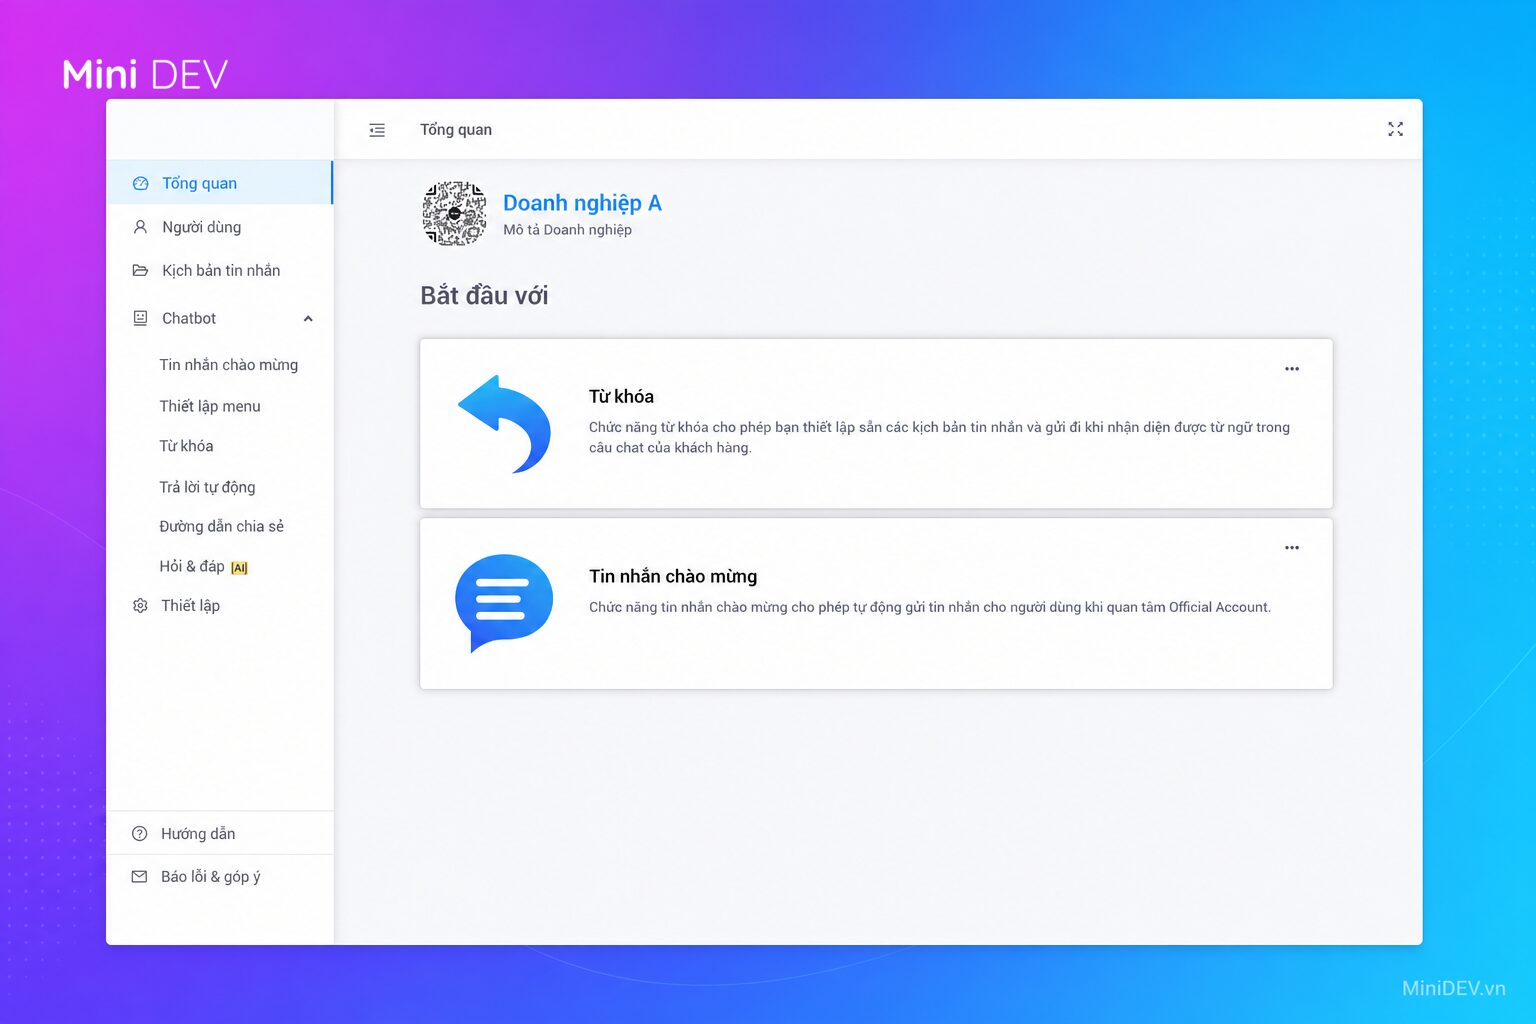The height and width of the screenshot is (1024, 1536).
Task: Click the Doanh nghiệp A title link
Action: [582, 203]
